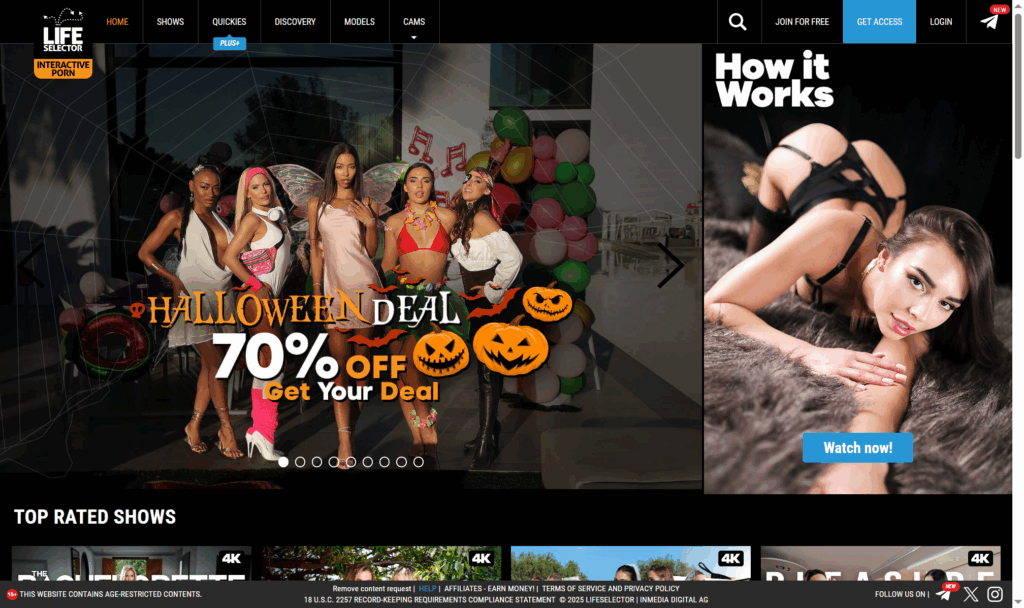The height and width of the screenshot is (608, 1024).
Task: Click the 18+ age-restriction badge bottom left
Action: pyautogui.click(x=10, y=593)
